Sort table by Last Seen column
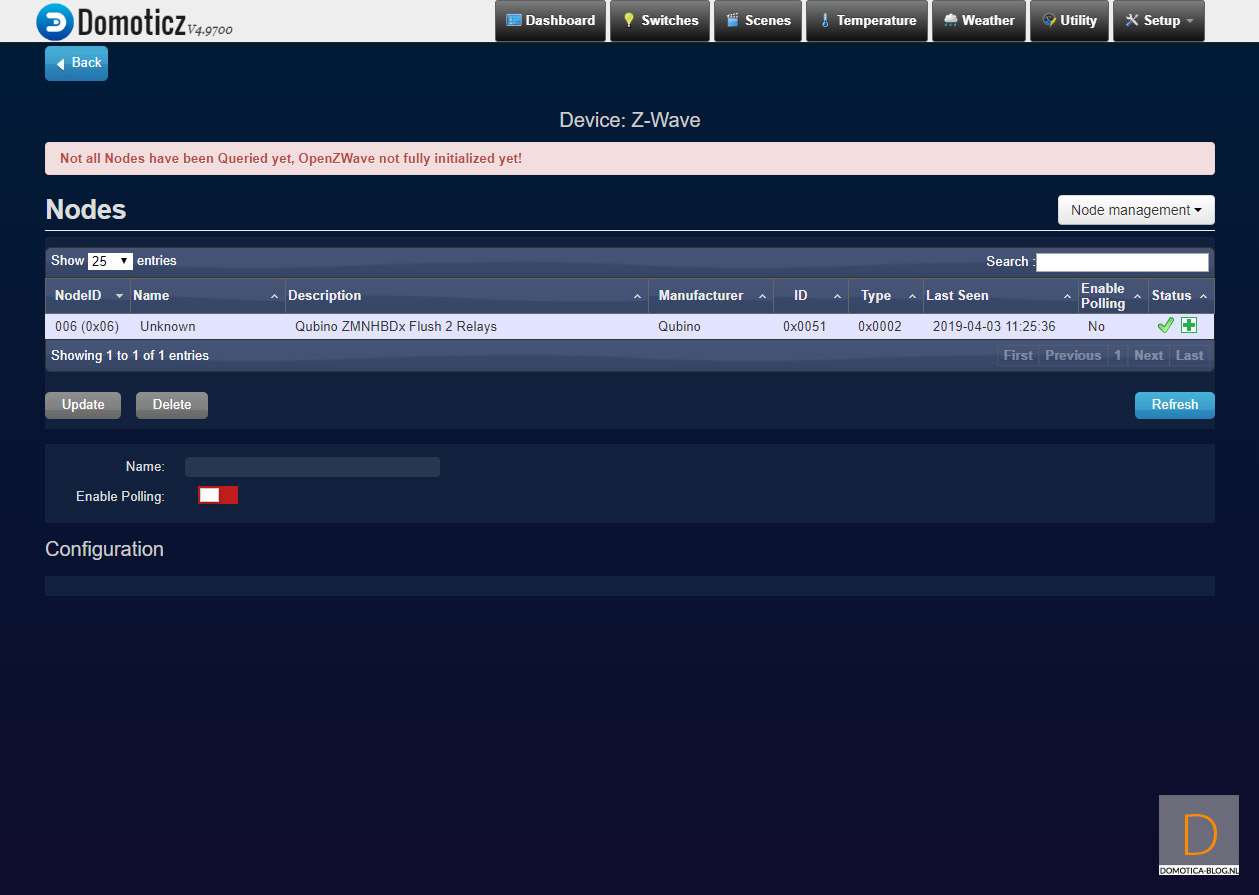1259x895 pixels. pos(1000,296)
